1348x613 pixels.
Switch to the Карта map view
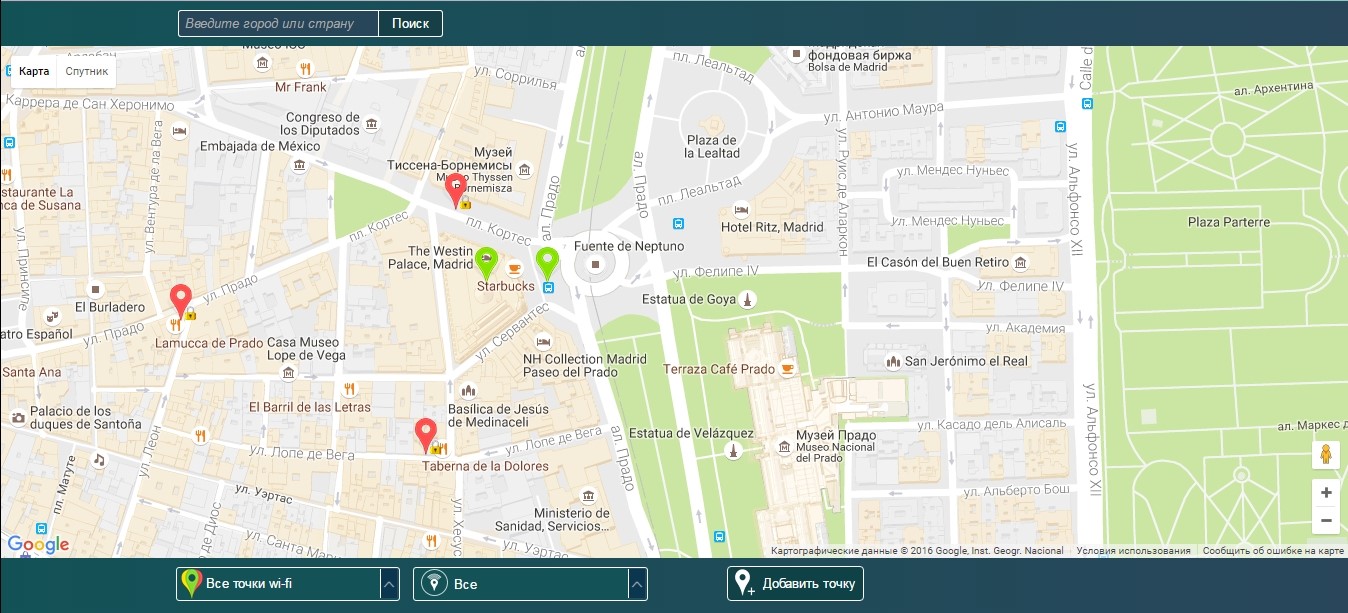(34, 72)
